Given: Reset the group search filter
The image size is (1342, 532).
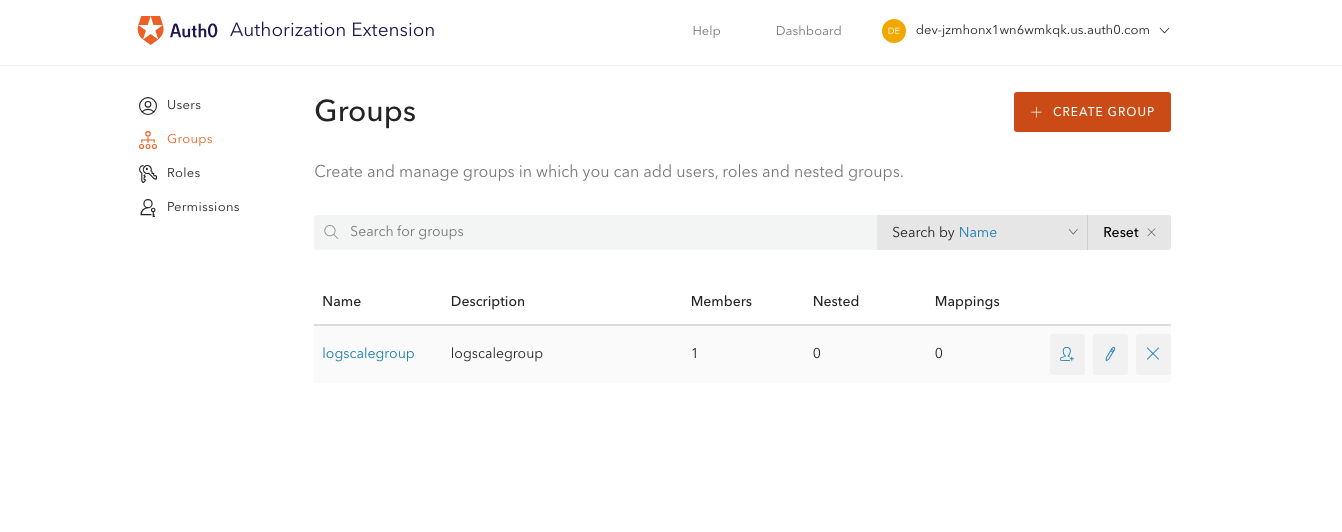Looking at the screenshot, I should 1129,232.
